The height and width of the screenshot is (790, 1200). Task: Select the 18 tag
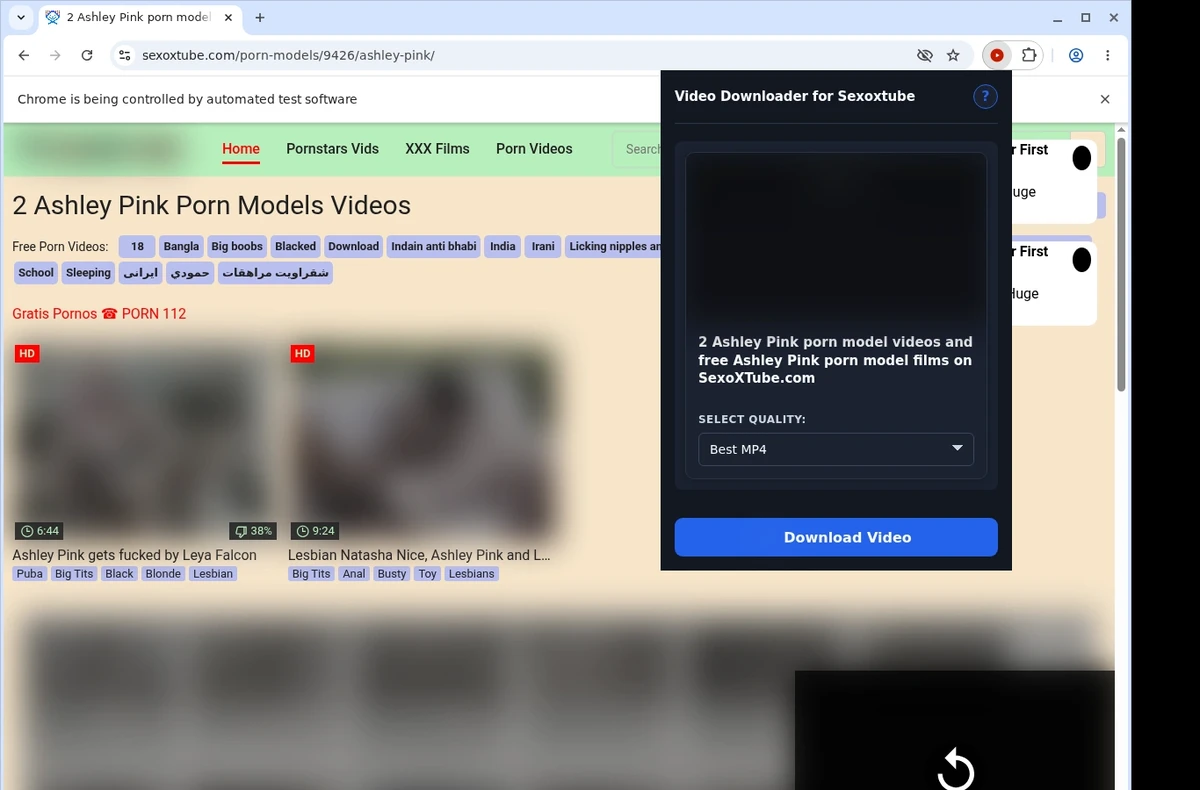[137, 246]
